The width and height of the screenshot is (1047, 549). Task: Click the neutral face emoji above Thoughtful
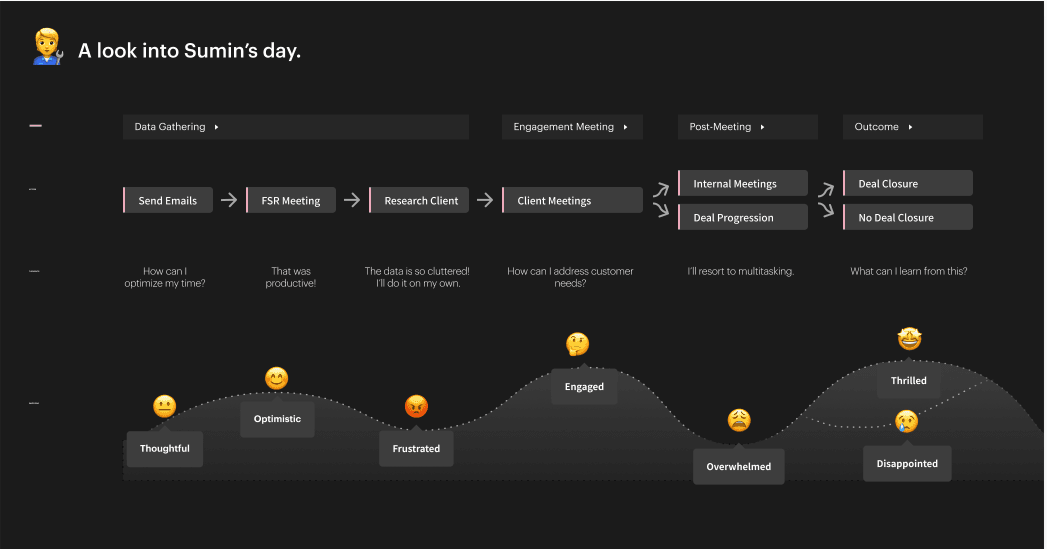164,406
